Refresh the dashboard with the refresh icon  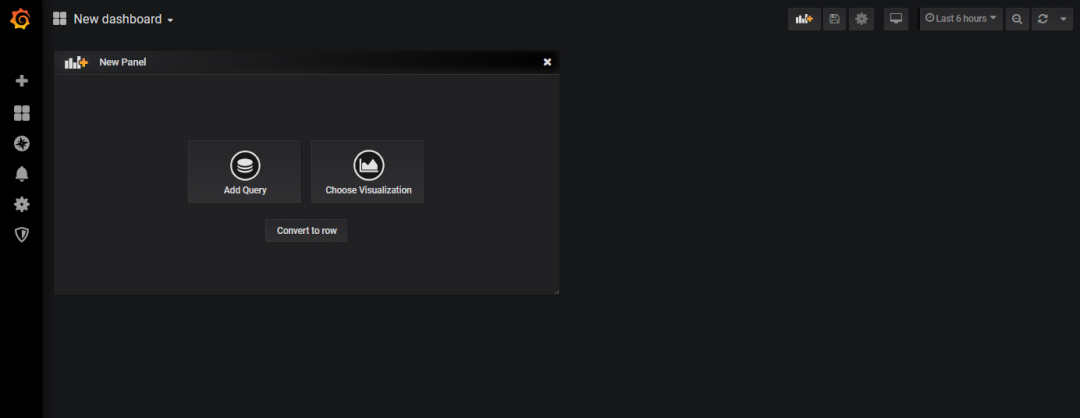click(1043, 19)
